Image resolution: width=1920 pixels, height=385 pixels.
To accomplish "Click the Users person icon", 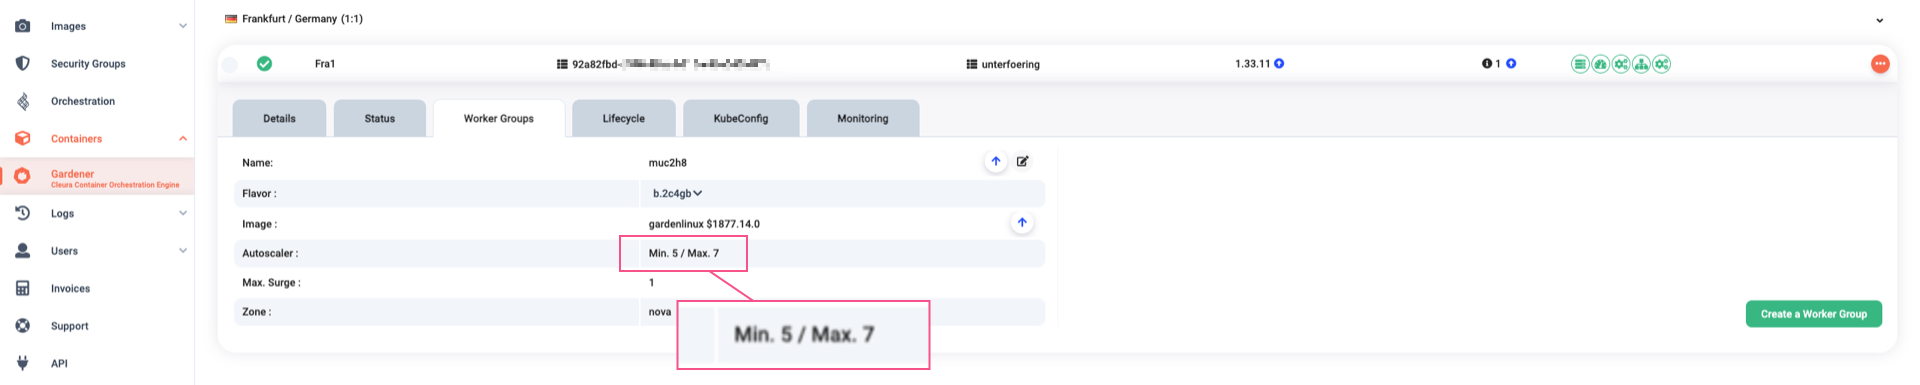I will [x=22, y=251].
